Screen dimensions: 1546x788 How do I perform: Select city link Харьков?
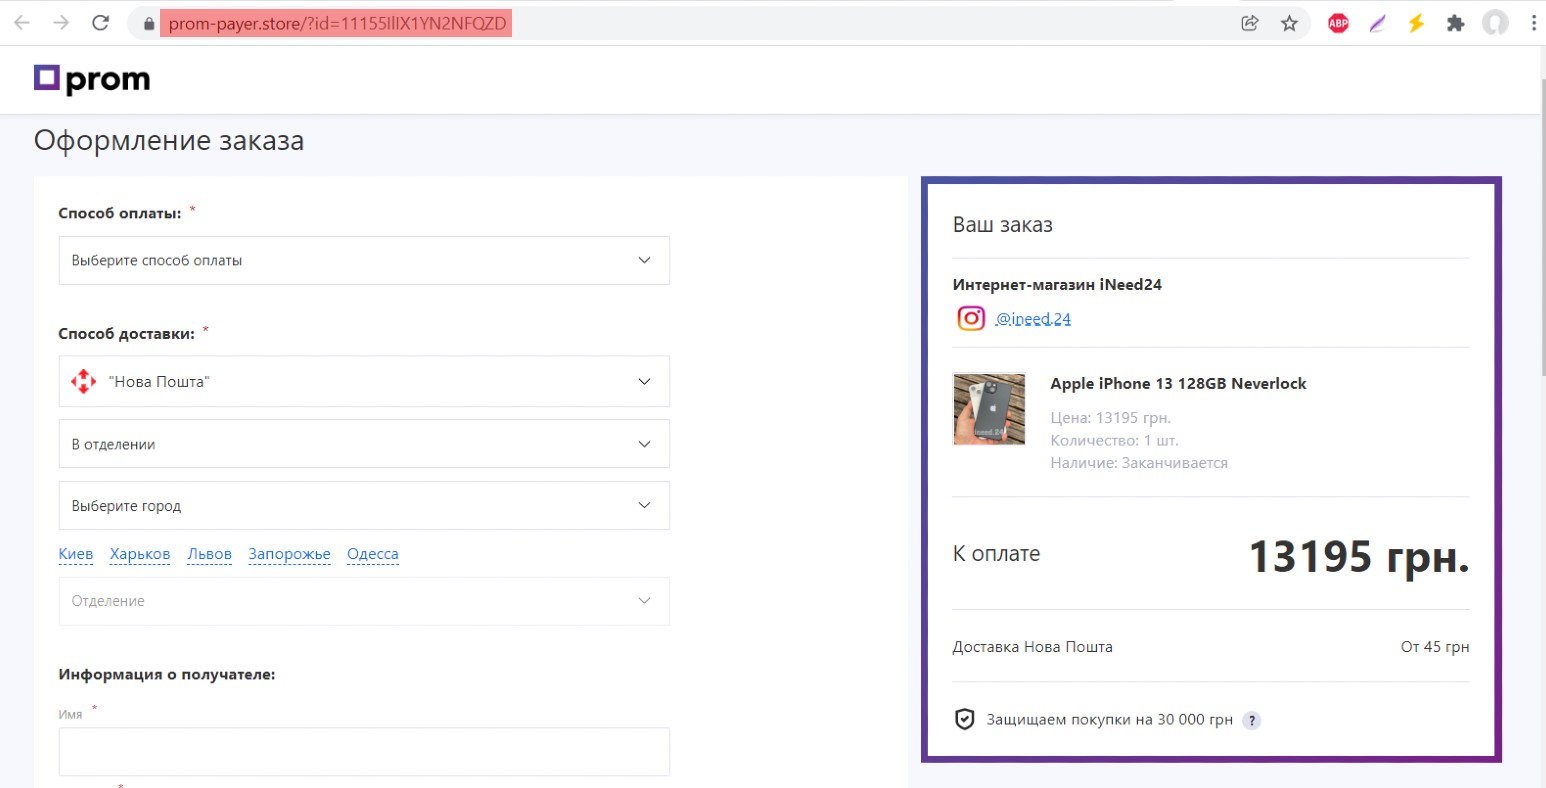tap(140, 554)
